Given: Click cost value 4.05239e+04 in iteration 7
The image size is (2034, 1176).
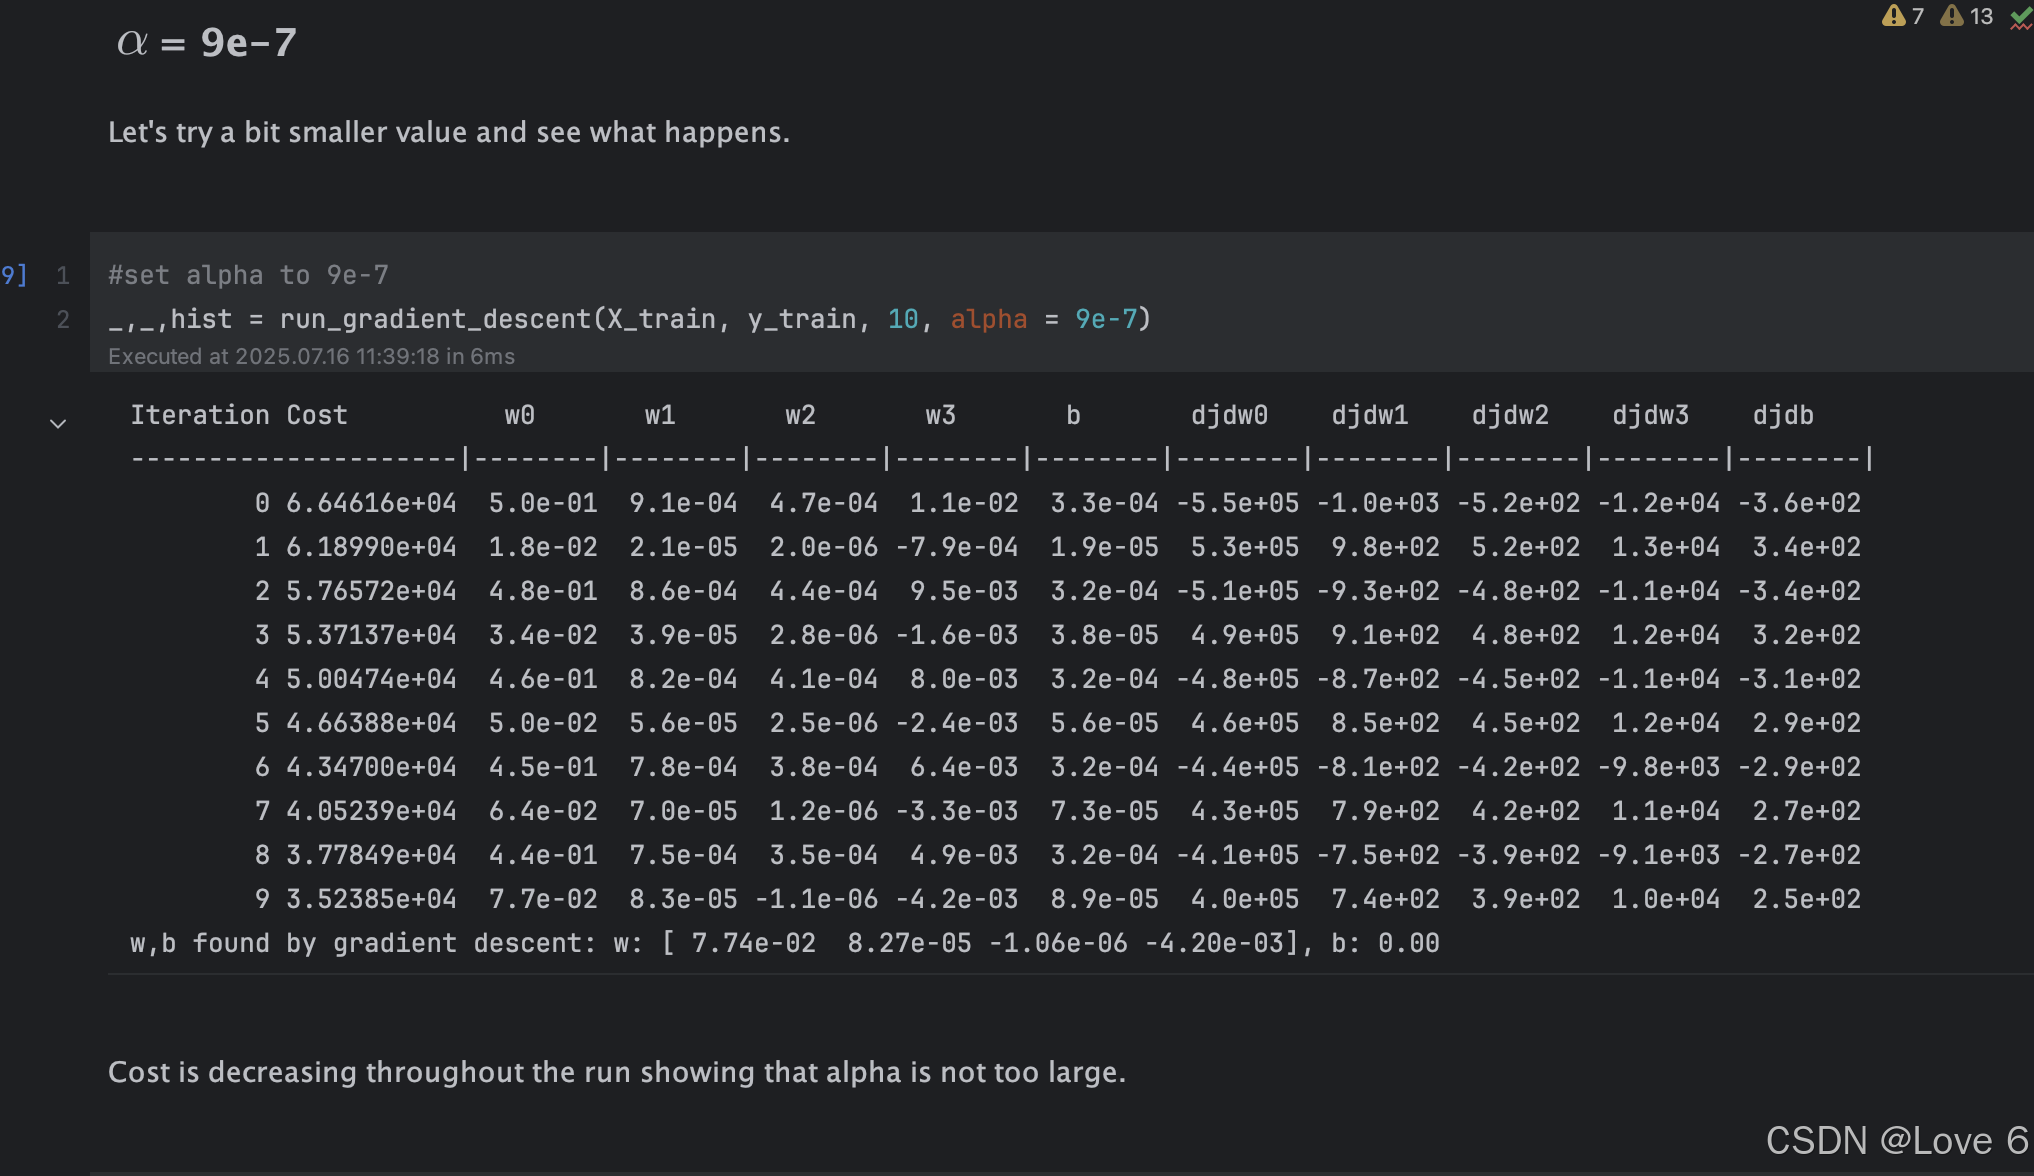Looking at the screenshot, I should (x=371, y=811).
